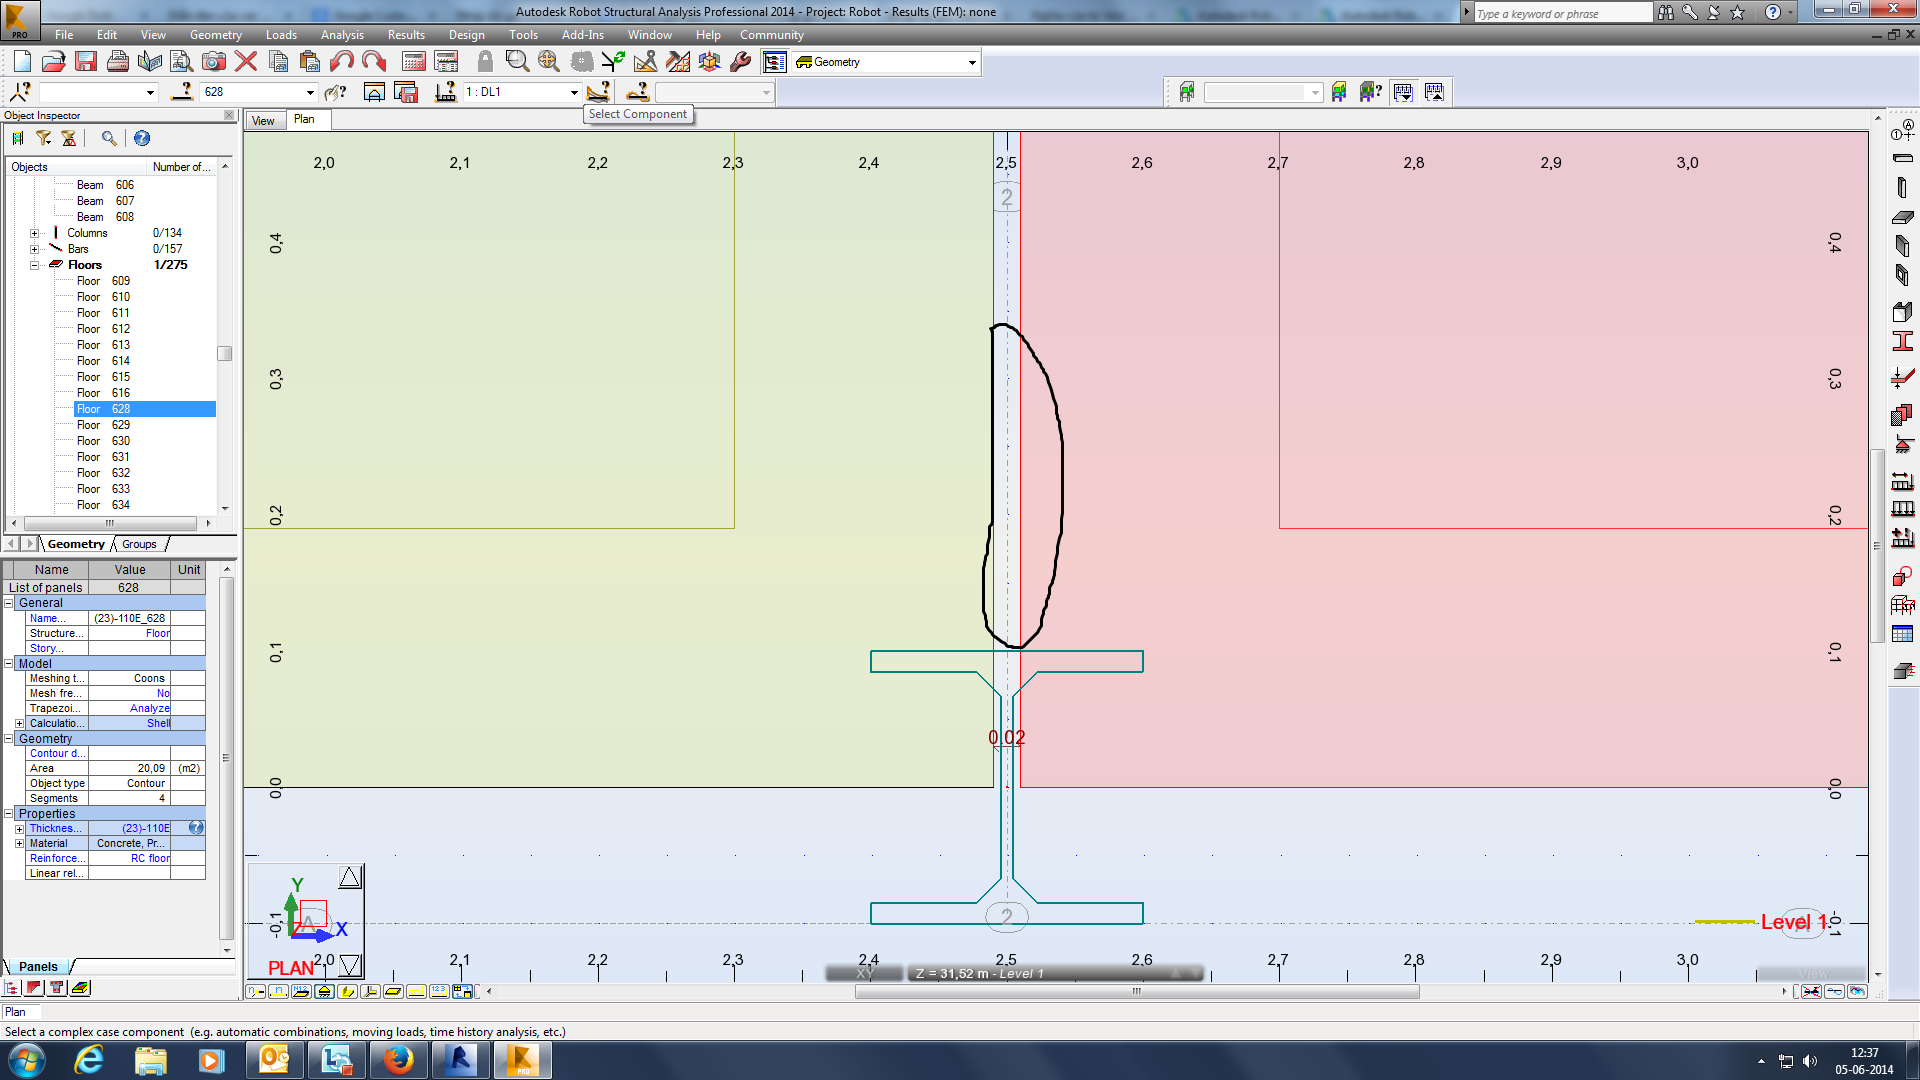The width and height of the screenshot is (1920, 1080).
Task: Click the padlock lock icon
Action: (485, 62)
